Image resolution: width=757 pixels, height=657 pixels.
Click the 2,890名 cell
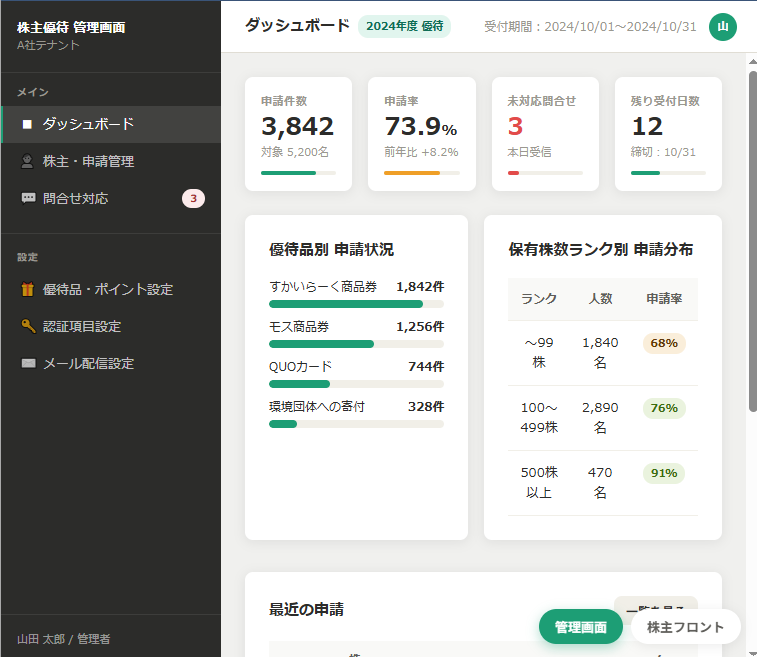600,418
